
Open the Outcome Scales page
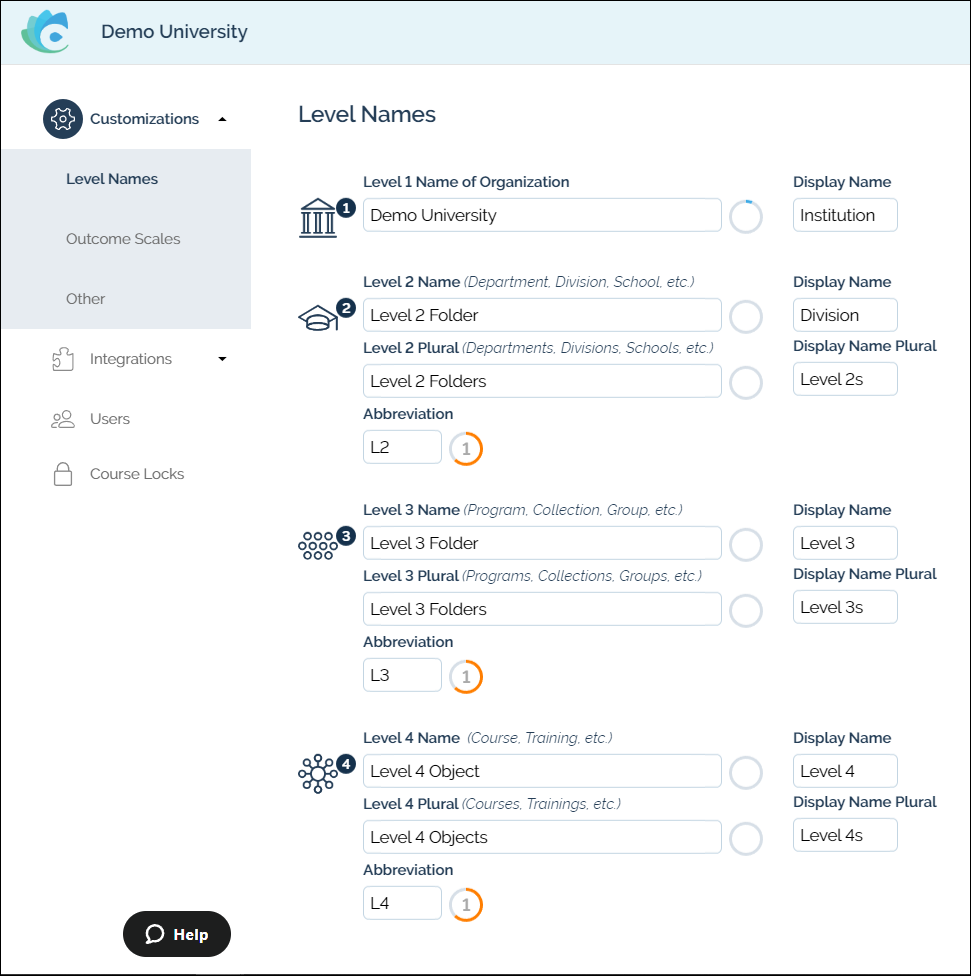click(x=123, y=239)
